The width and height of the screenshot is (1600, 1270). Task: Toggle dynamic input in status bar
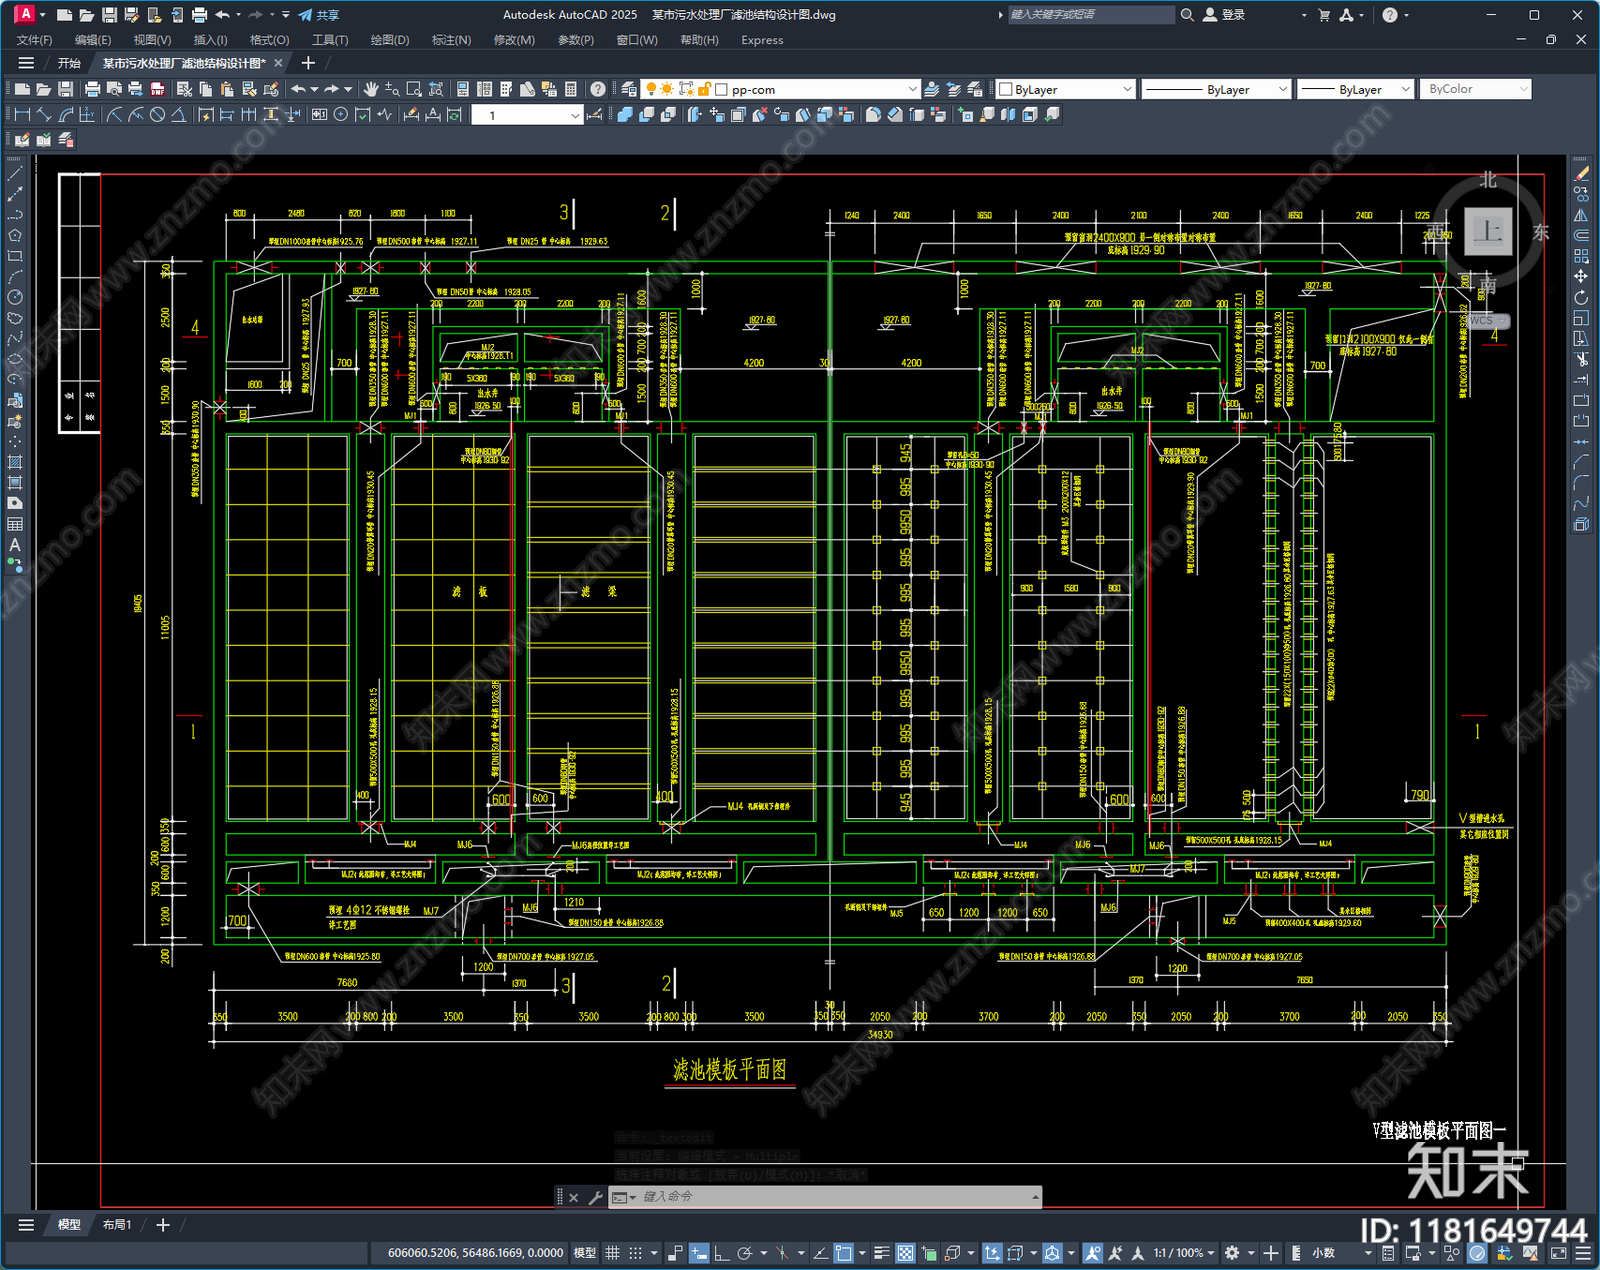tap(699, 1253)
